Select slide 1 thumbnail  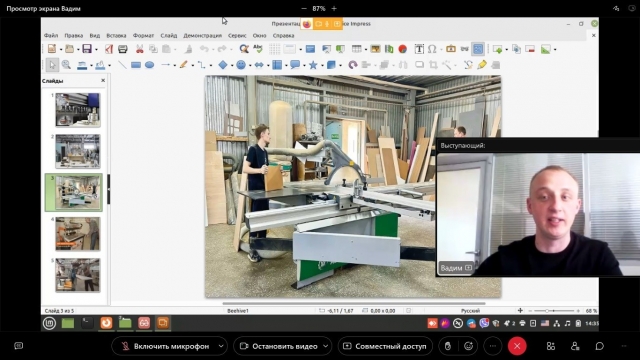(78, 110)
